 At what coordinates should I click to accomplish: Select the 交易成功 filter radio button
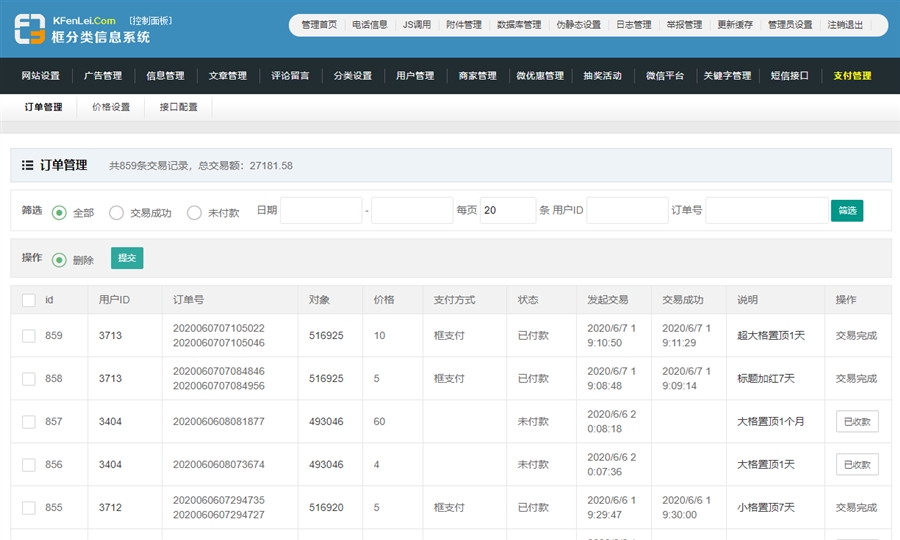point(116,212)
